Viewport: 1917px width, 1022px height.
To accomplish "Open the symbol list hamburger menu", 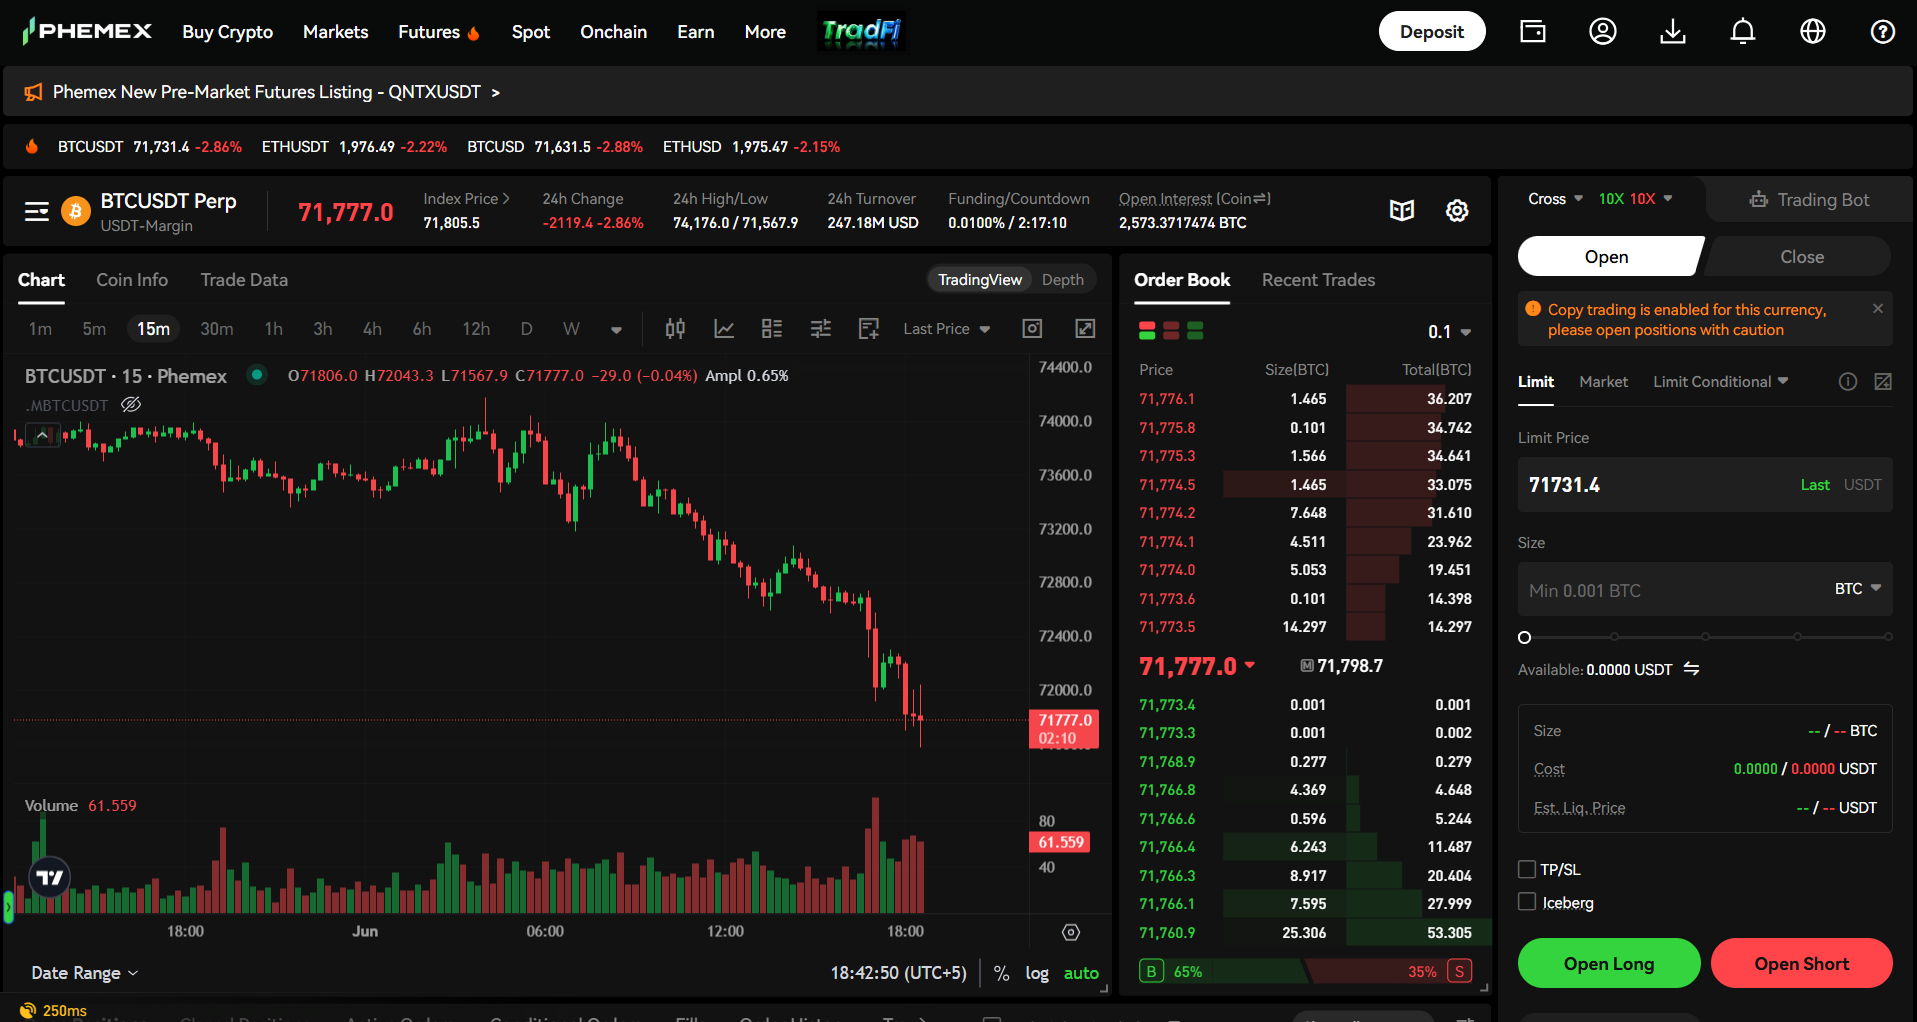I will pos(37,211).
